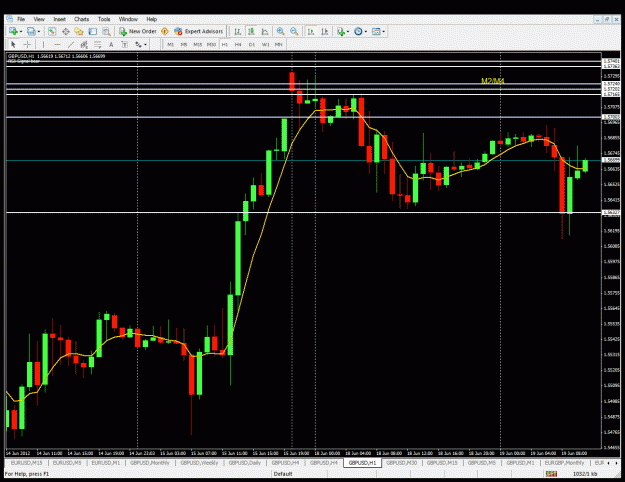The image size is (625, 482).
Task: Switch timeframe to M15
Action: 197,45
